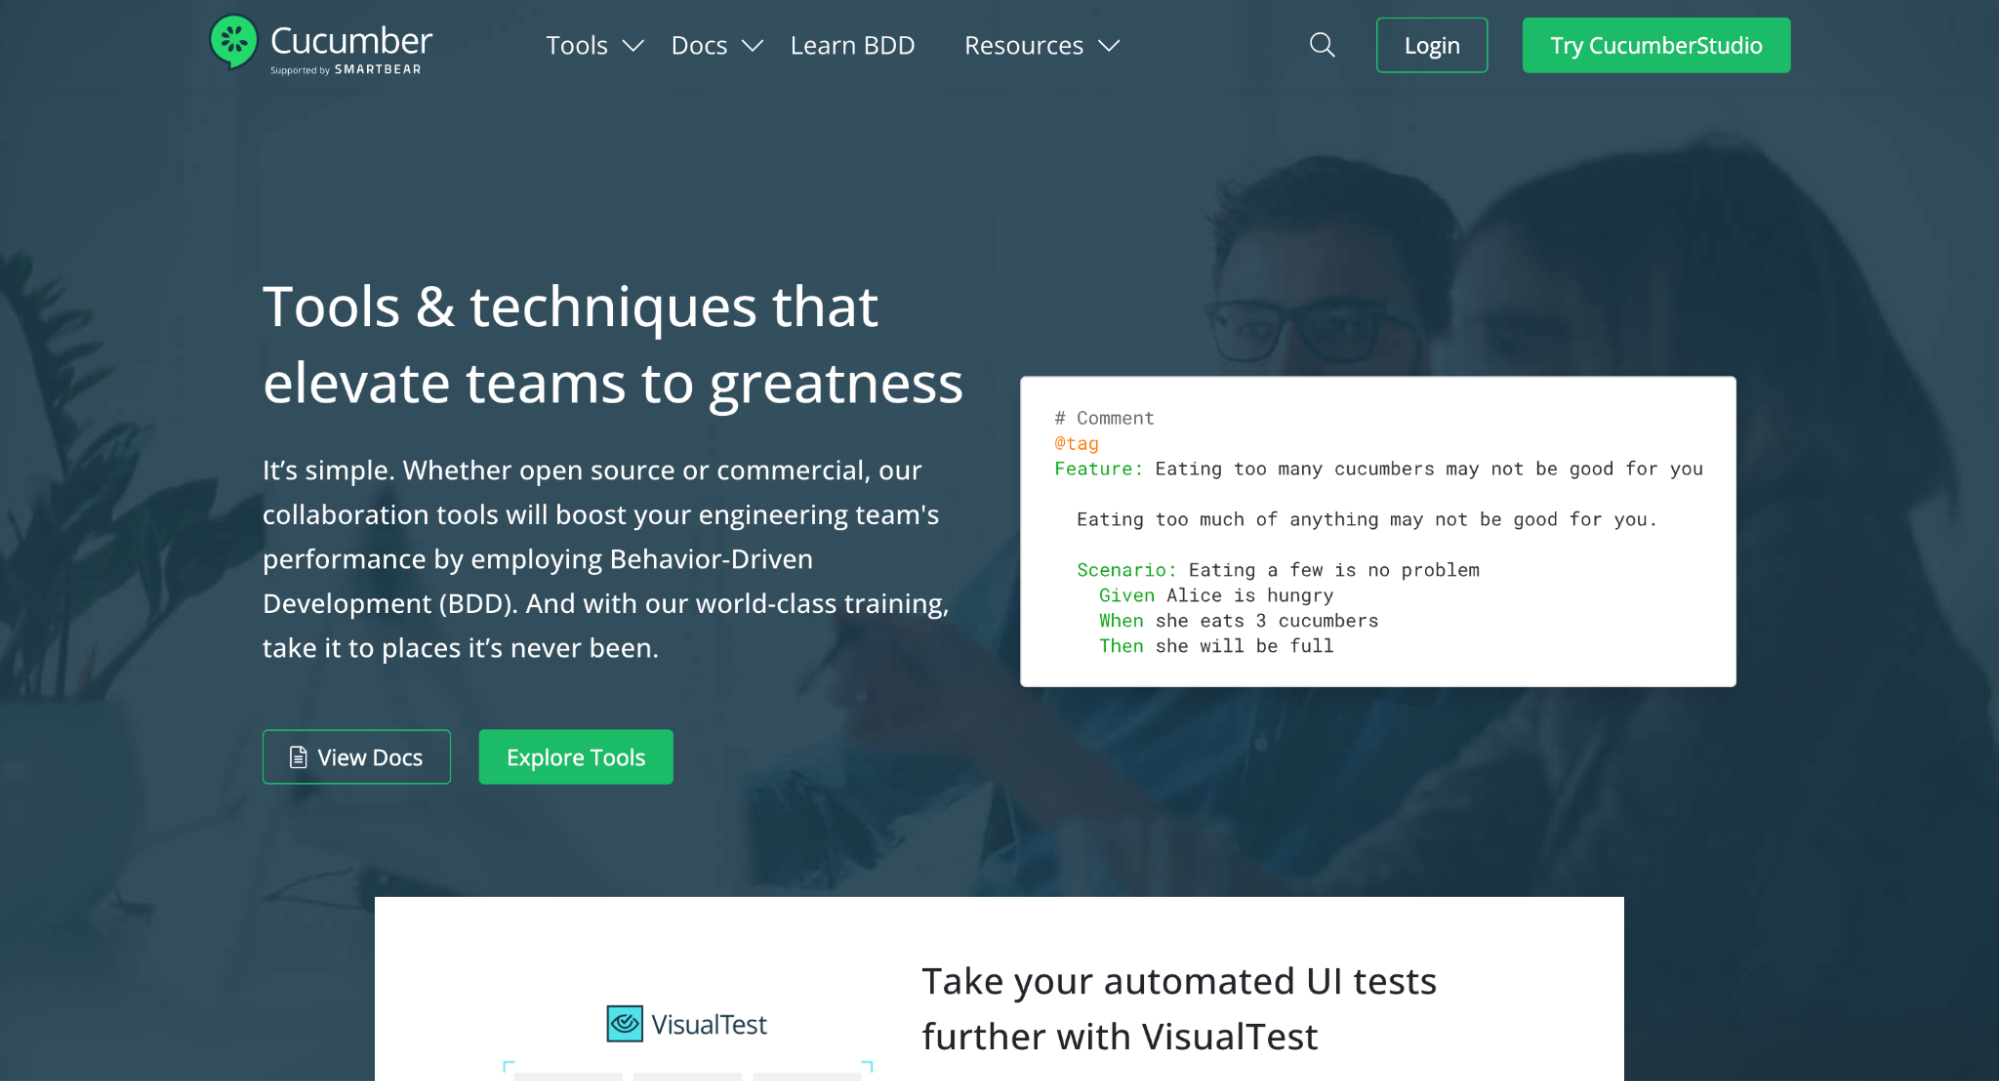1999x1082 pixels.
Task: Open the Resources menu
Action: coord(1023,45)
